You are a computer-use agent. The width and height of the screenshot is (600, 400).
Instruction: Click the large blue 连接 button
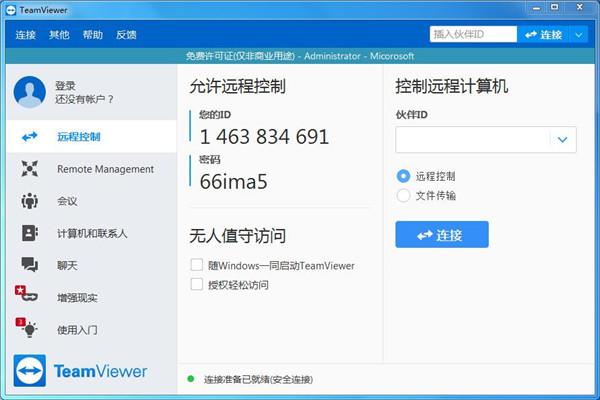[442, 234]
